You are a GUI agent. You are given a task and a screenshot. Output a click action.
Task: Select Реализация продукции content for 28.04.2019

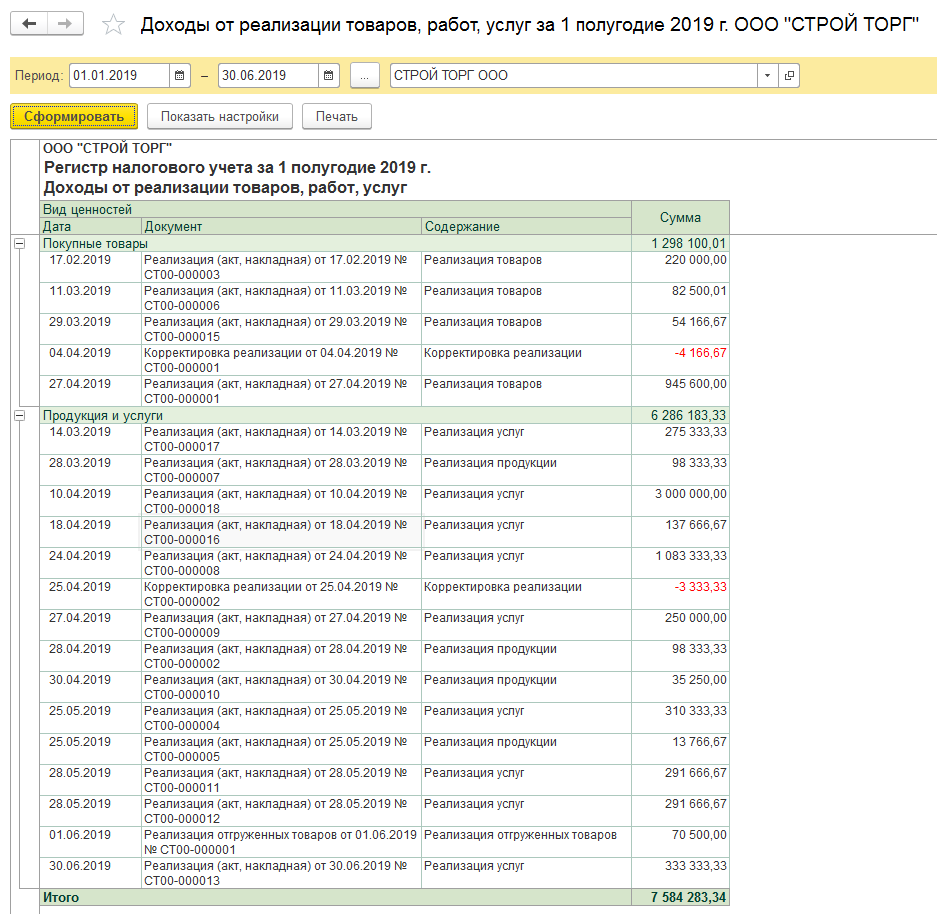click(x=526, y=657)
